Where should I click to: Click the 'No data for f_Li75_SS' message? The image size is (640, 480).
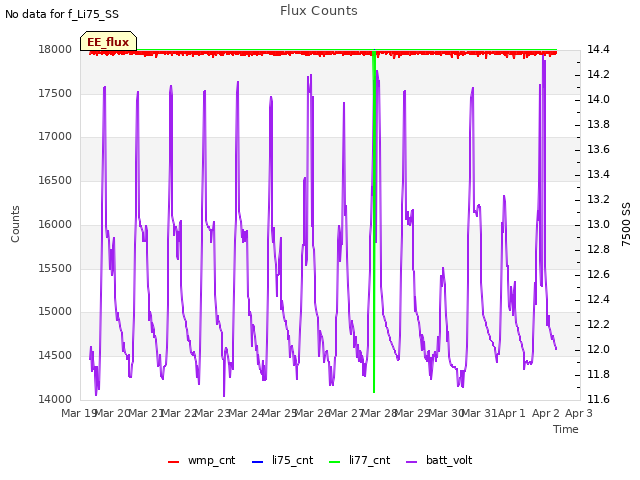(x=62, y=14)
